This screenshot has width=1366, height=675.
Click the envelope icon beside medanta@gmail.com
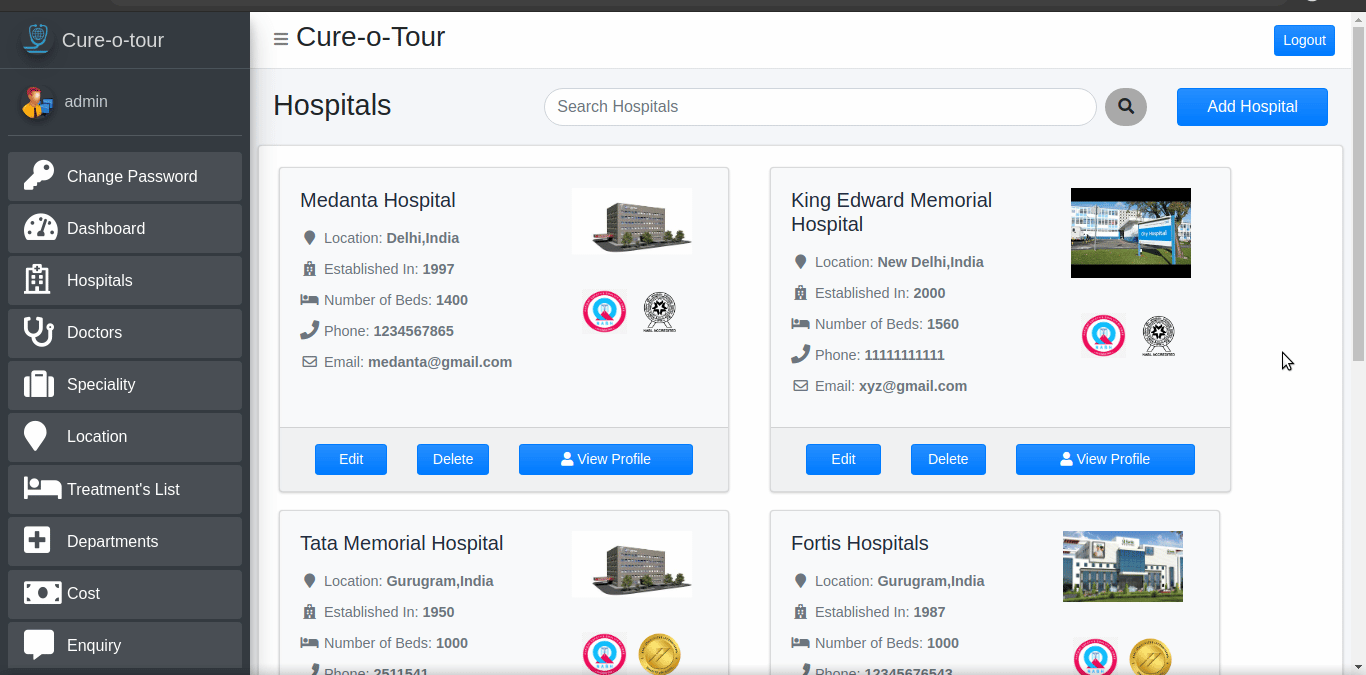pyautogui.click(x=310, y=362)
